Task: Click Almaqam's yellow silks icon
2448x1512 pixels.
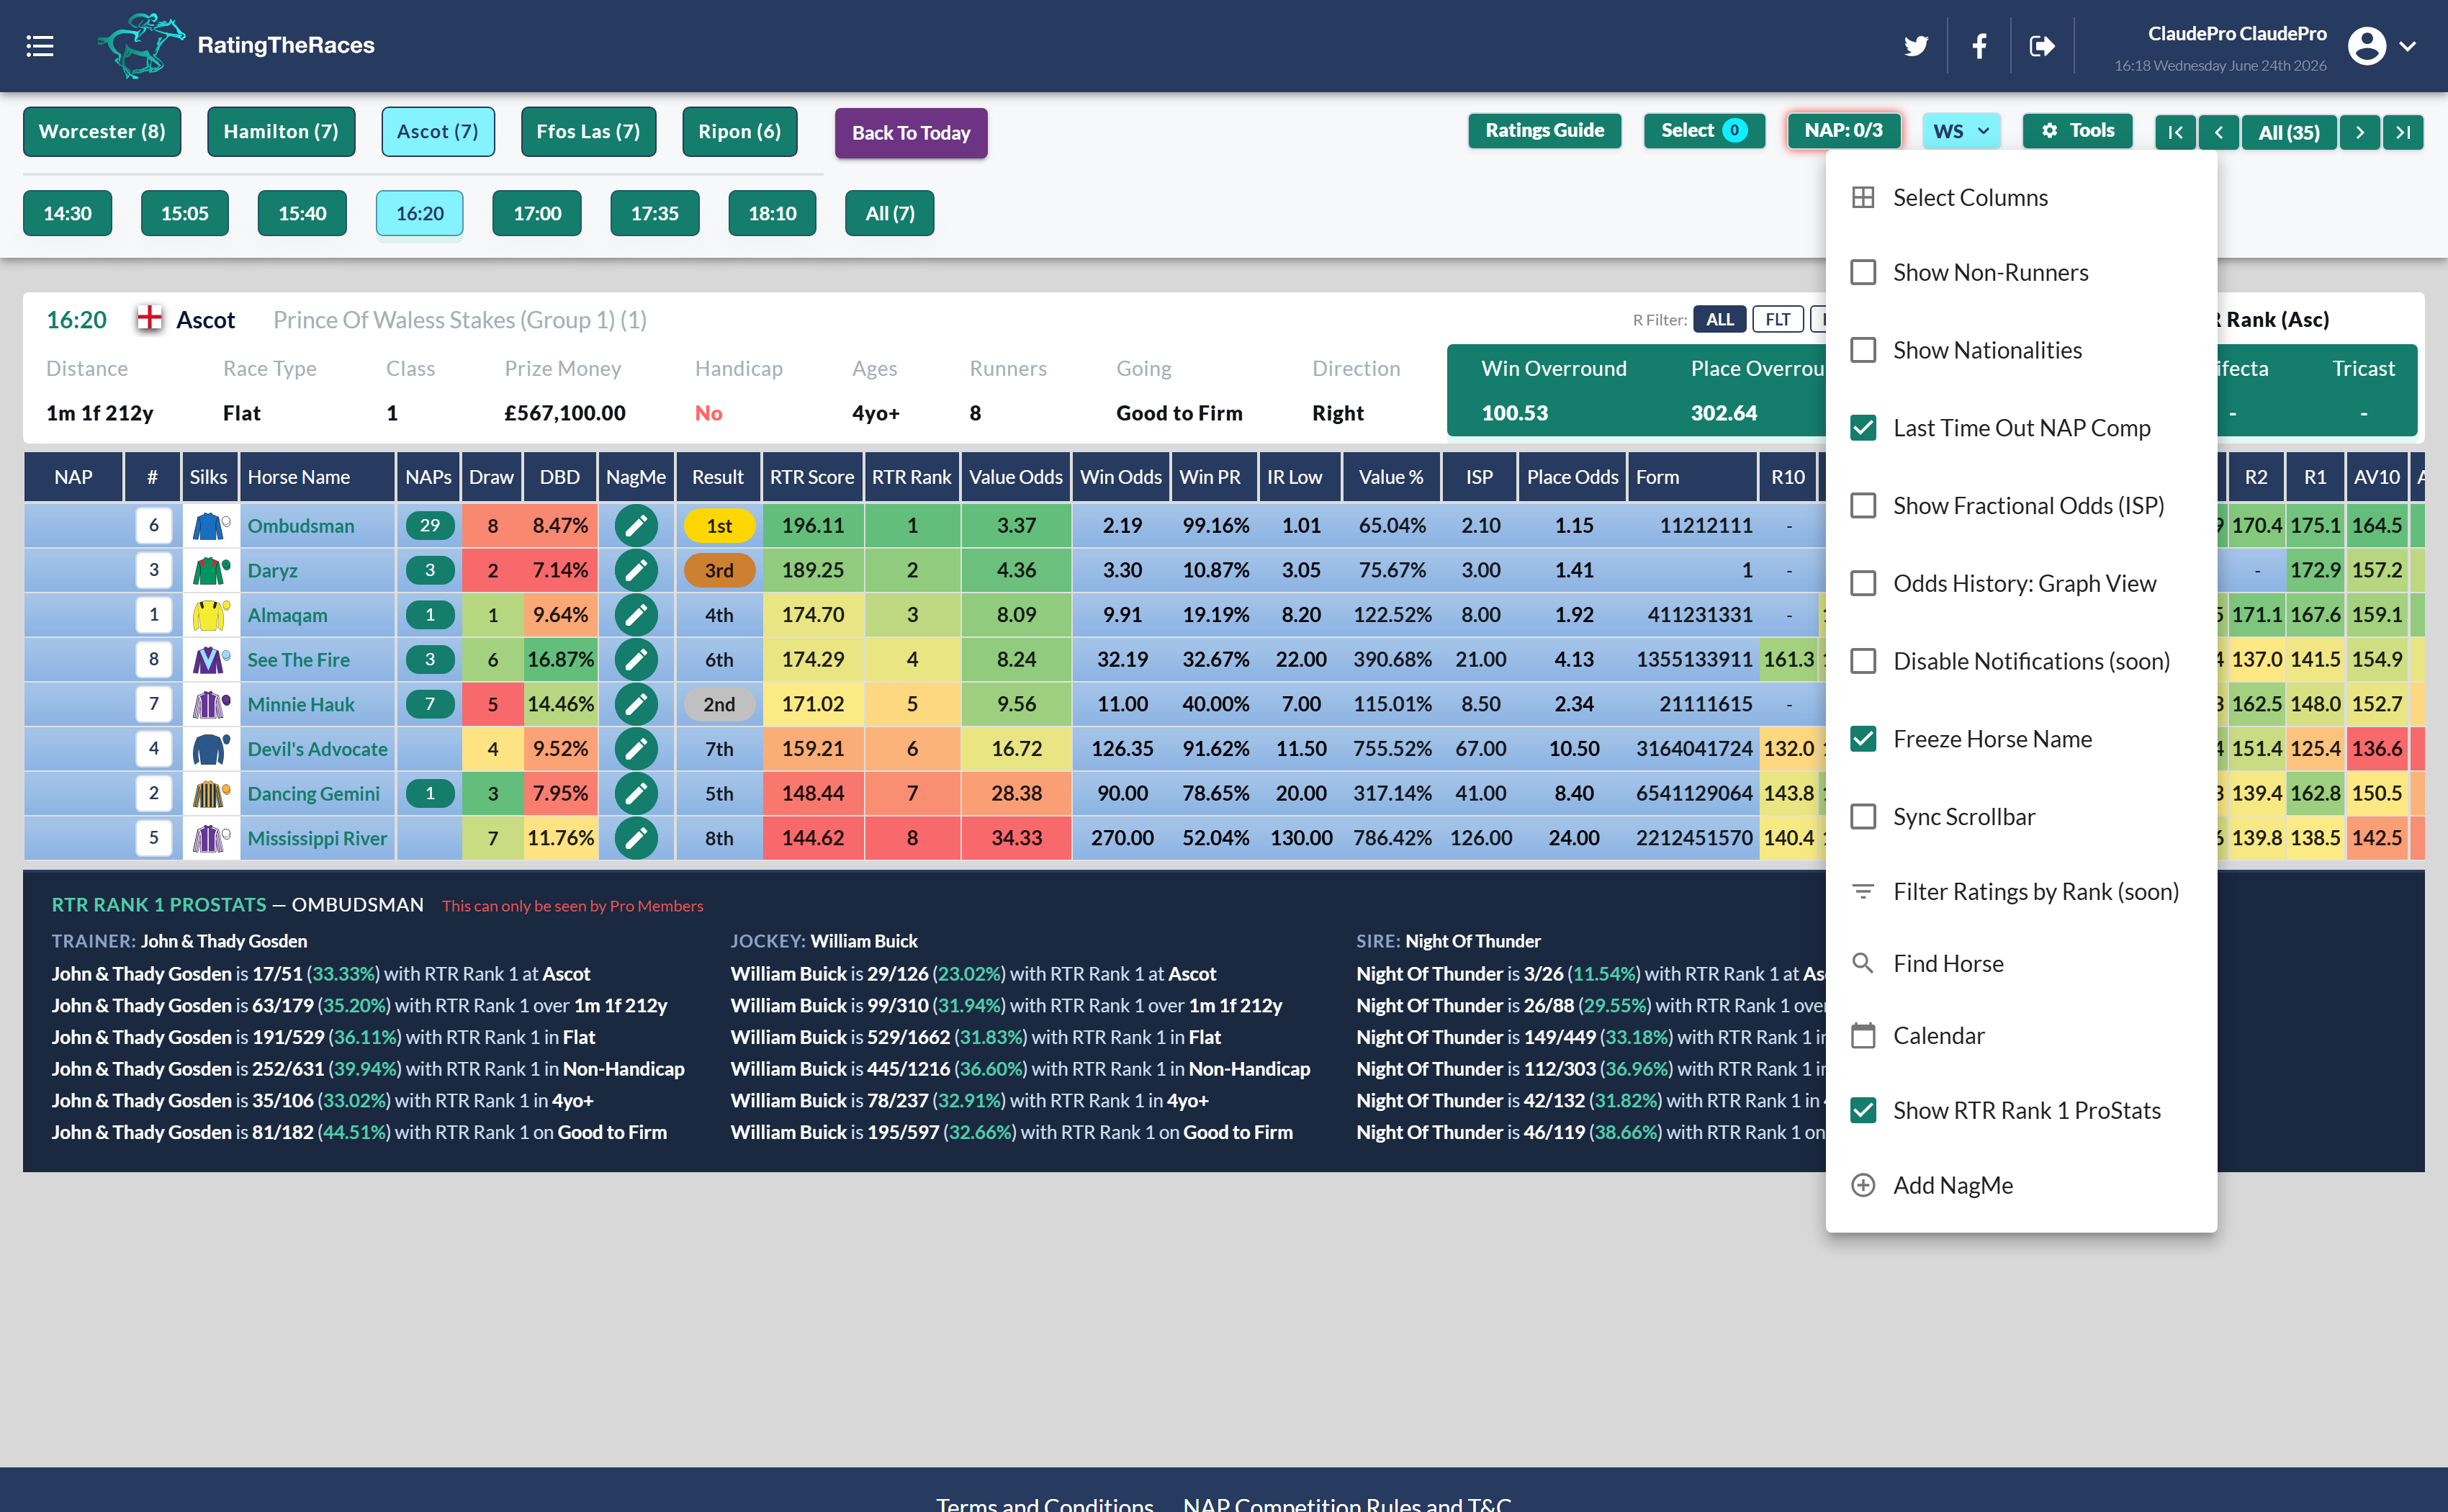Action: click(x=210, y=615)
